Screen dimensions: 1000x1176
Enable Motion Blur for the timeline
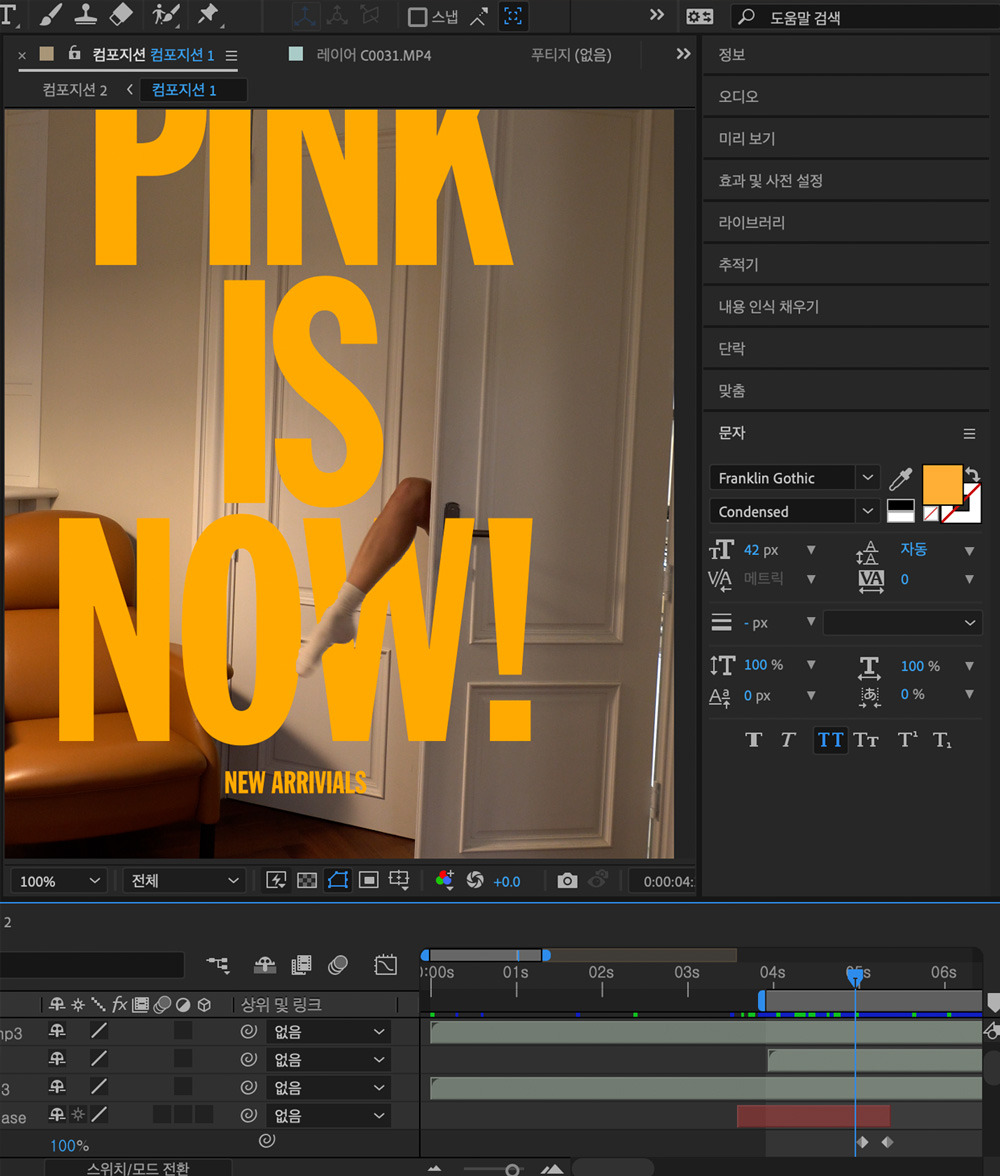click(x=338, y=964)
